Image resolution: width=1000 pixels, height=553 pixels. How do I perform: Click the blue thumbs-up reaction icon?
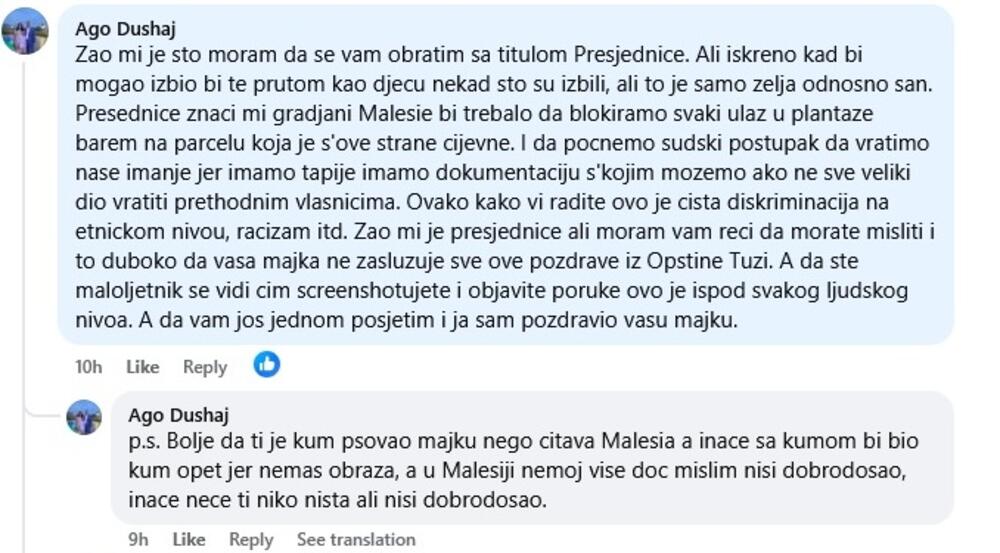pyautogui.click(x=266, y=365)
